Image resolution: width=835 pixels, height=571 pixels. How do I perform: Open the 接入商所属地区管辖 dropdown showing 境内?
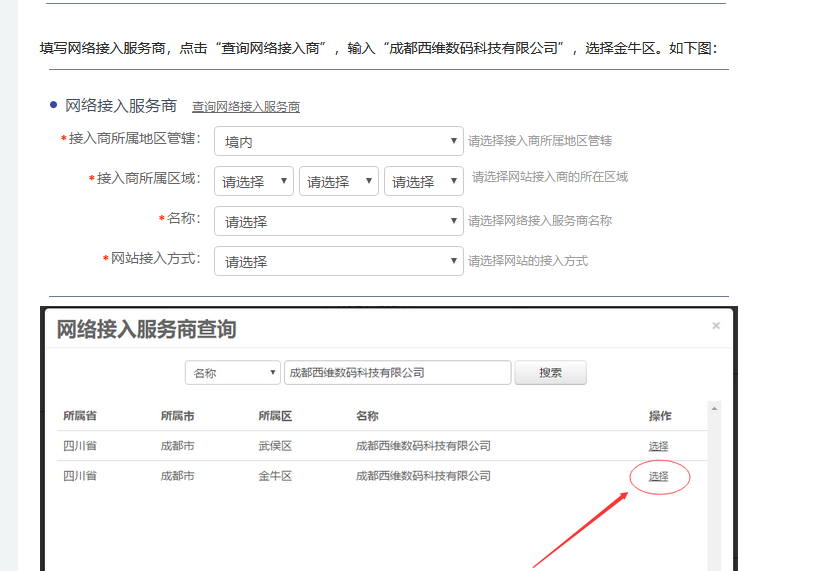point(338,142)
